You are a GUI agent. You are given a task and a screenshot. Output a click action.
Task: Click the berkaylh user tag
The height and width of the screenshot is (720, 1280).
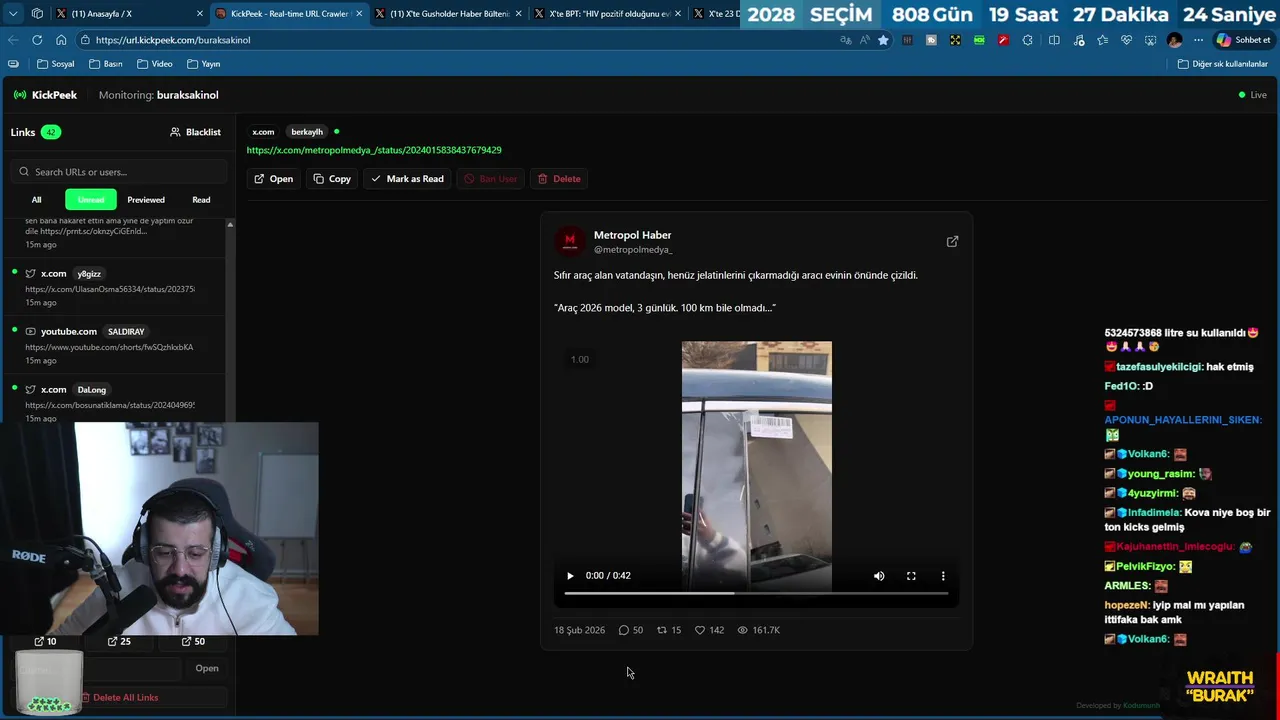pyautogui.click(x=307, y=132)
